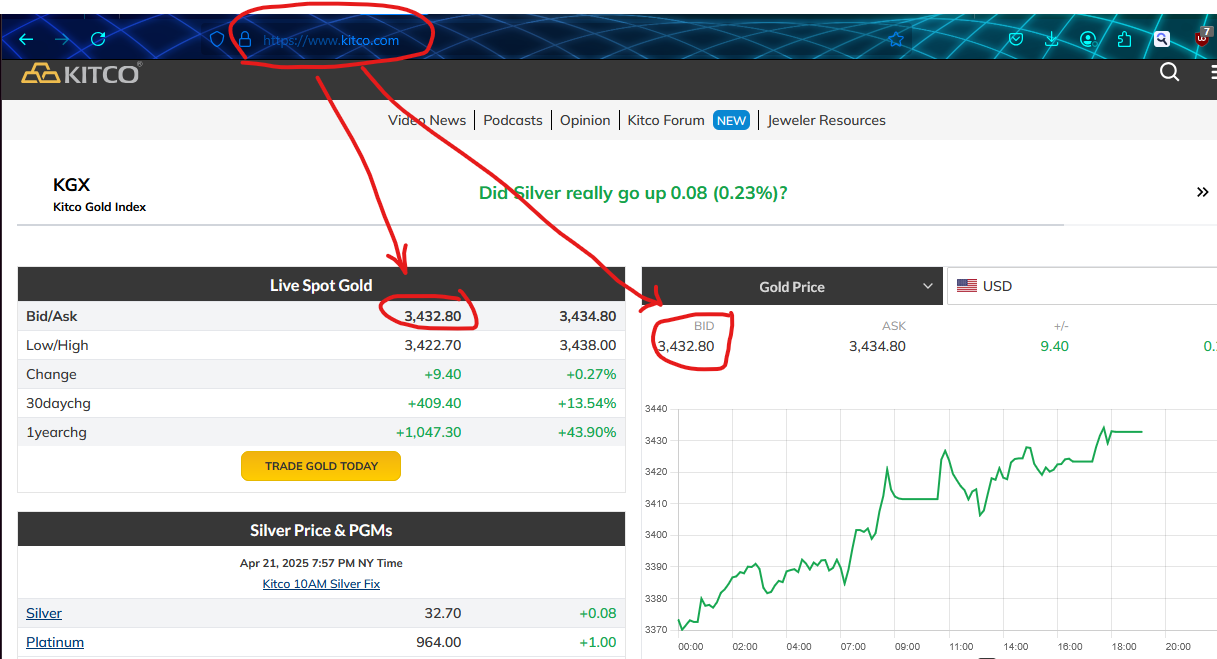
Task: Go to home via Kitco logo
Action: tap(81, 73)
